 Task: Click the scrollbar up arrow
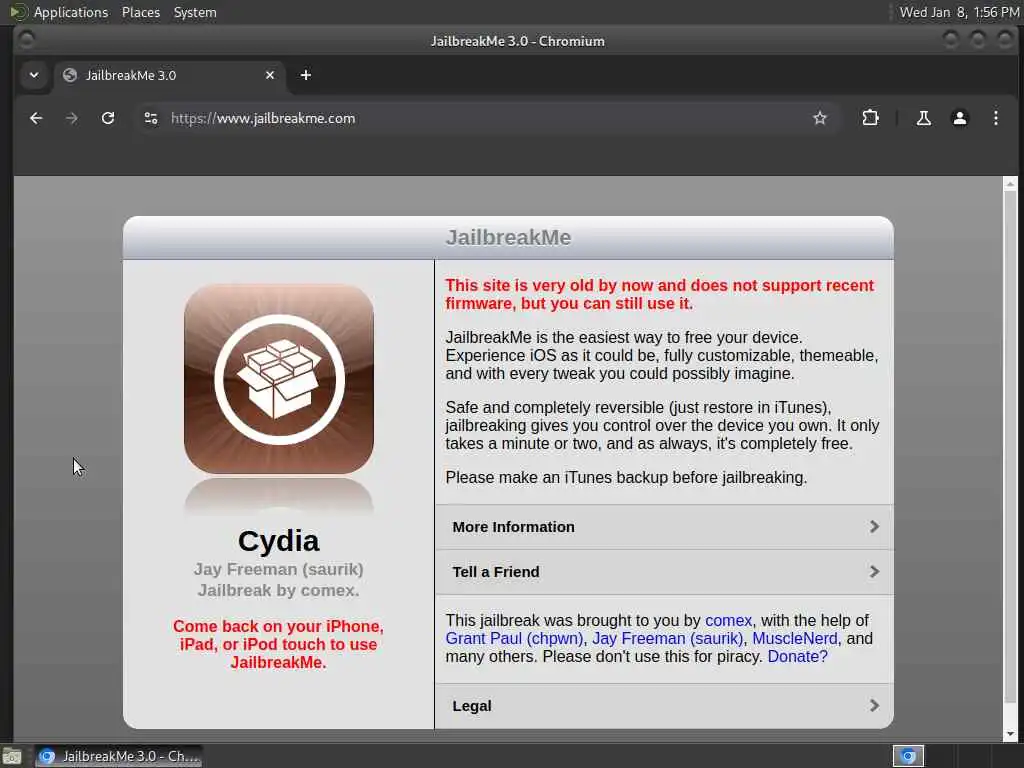(x=1010, y=184)
